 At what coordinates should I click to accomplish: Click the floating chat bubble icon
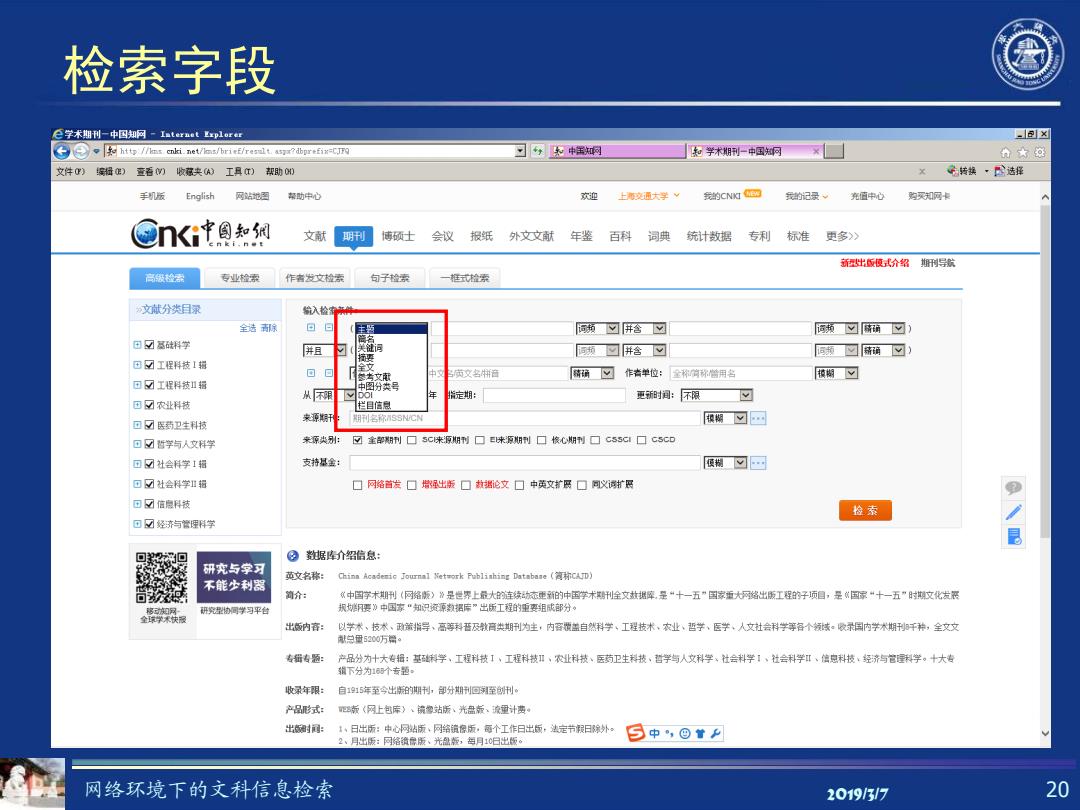tap(1013, 488)
